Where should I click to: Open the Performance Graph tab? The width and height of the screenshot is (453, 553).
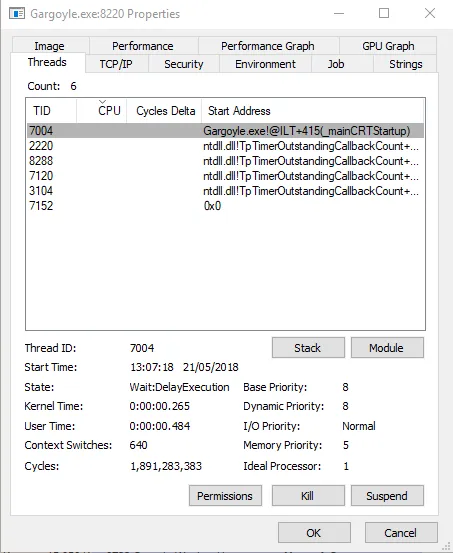click(x=268, y=45)
